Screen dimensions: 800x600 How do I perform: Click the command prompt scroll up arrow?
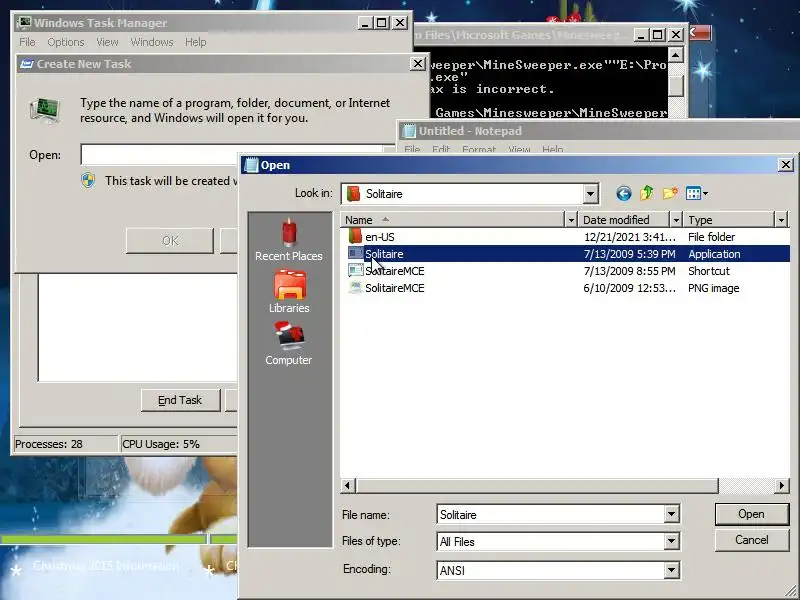pos(676,55)
